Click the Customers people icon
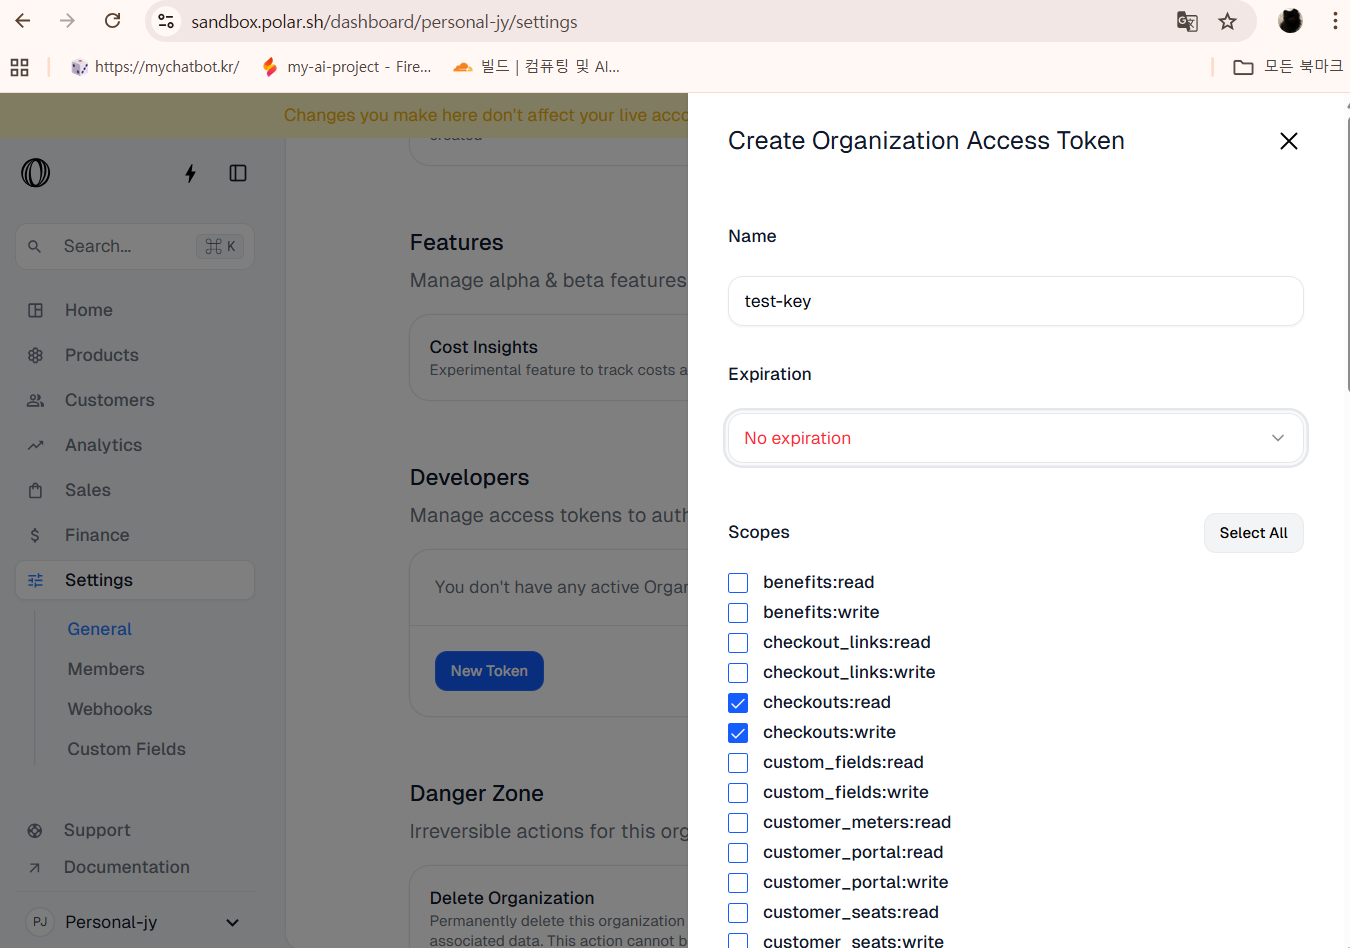The height and width of the screenshot is (948, 1350). [x=36, y=400]
